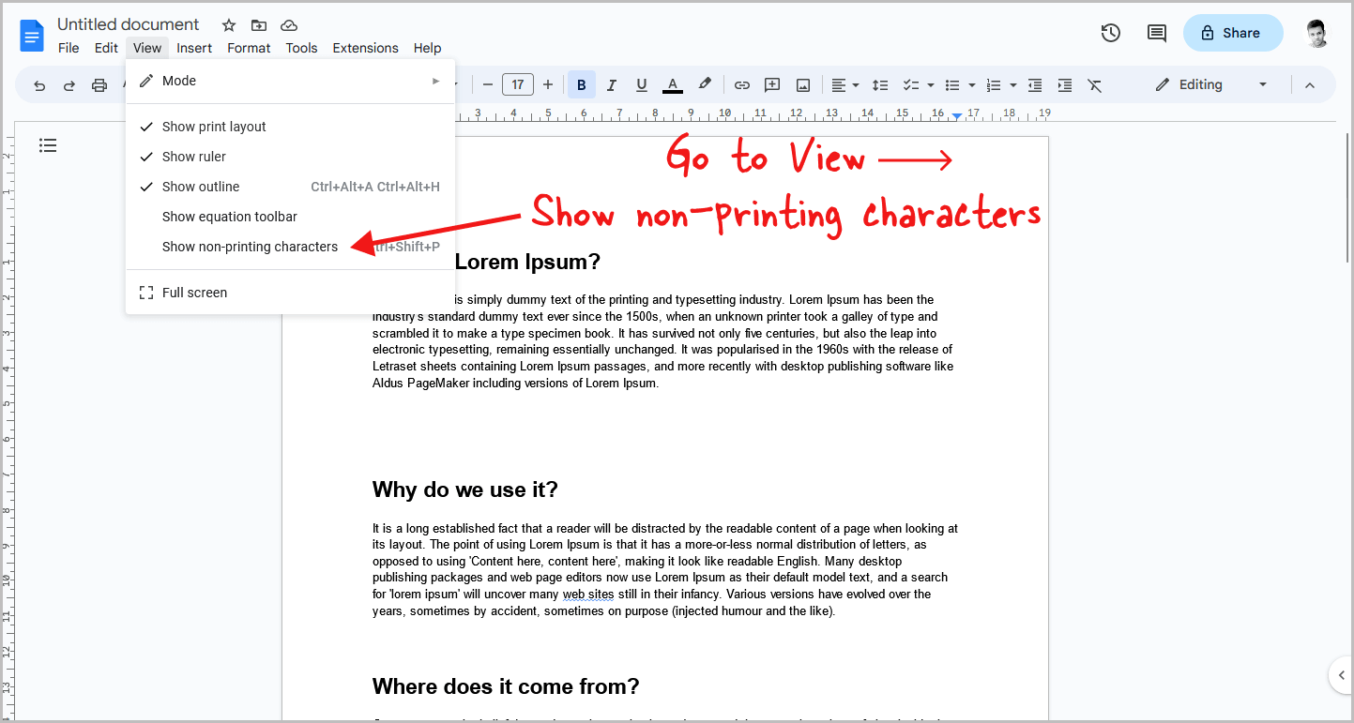This screenshot has height=723, width=1354.
Task: Click the Undo arrow
Action: click(x=40, y=86)
